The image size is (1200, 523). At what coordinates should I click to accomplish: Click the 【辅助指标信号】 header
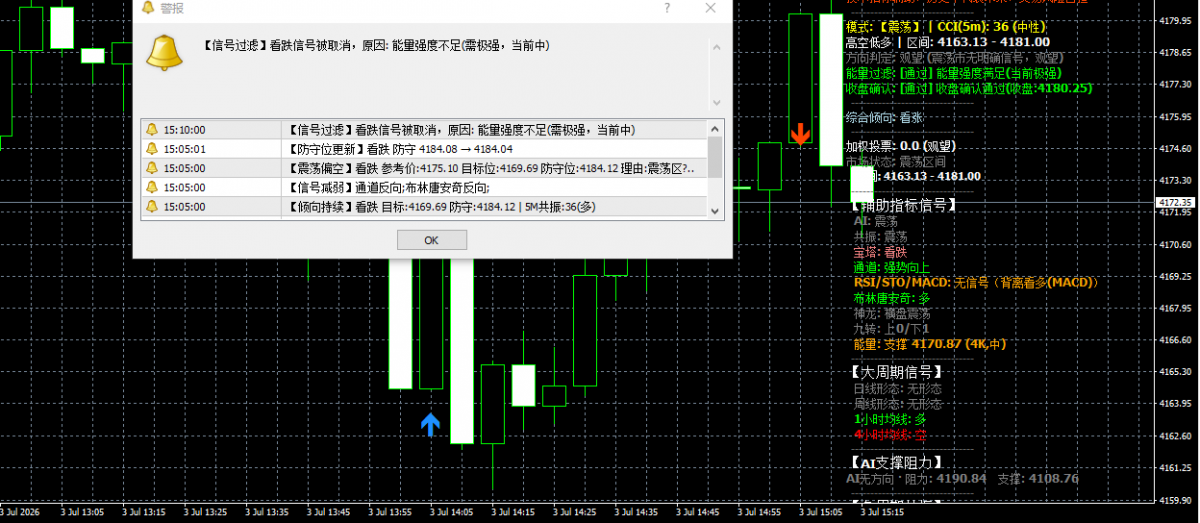(x=903, y=204)
